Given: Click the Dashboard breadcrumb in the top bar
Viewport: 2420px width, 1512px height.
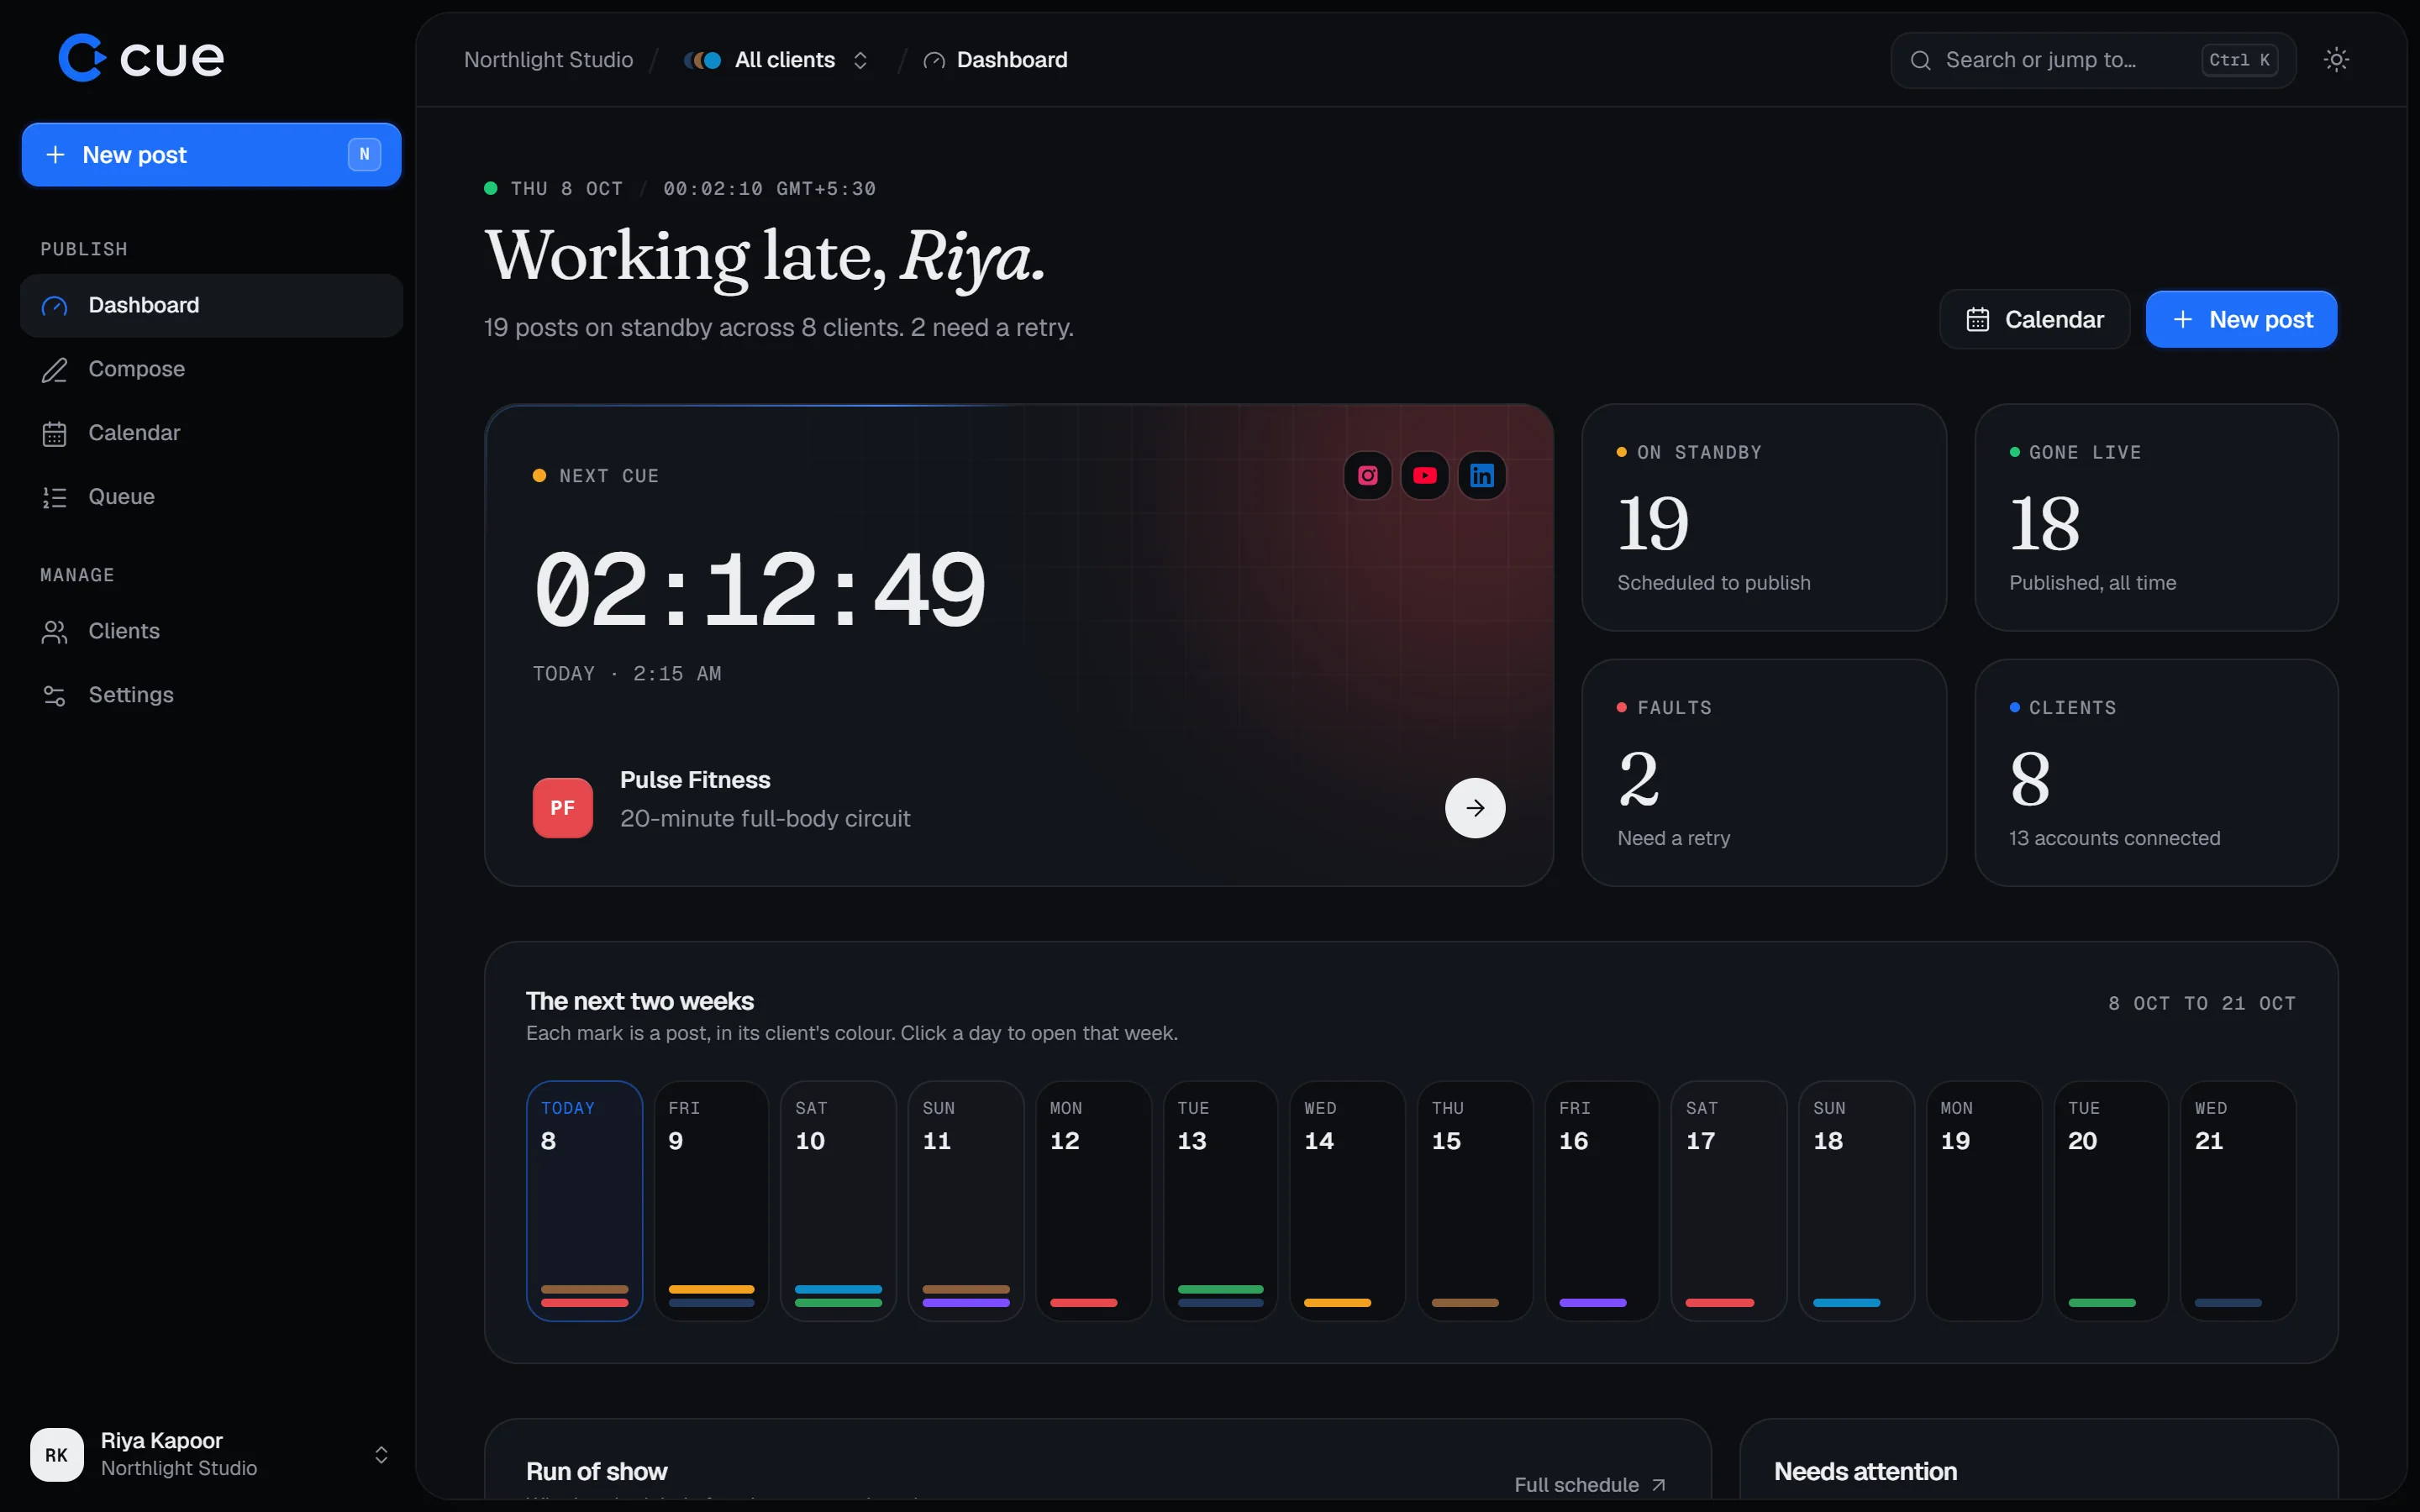Looking at the screenshot, I should 996,60.
